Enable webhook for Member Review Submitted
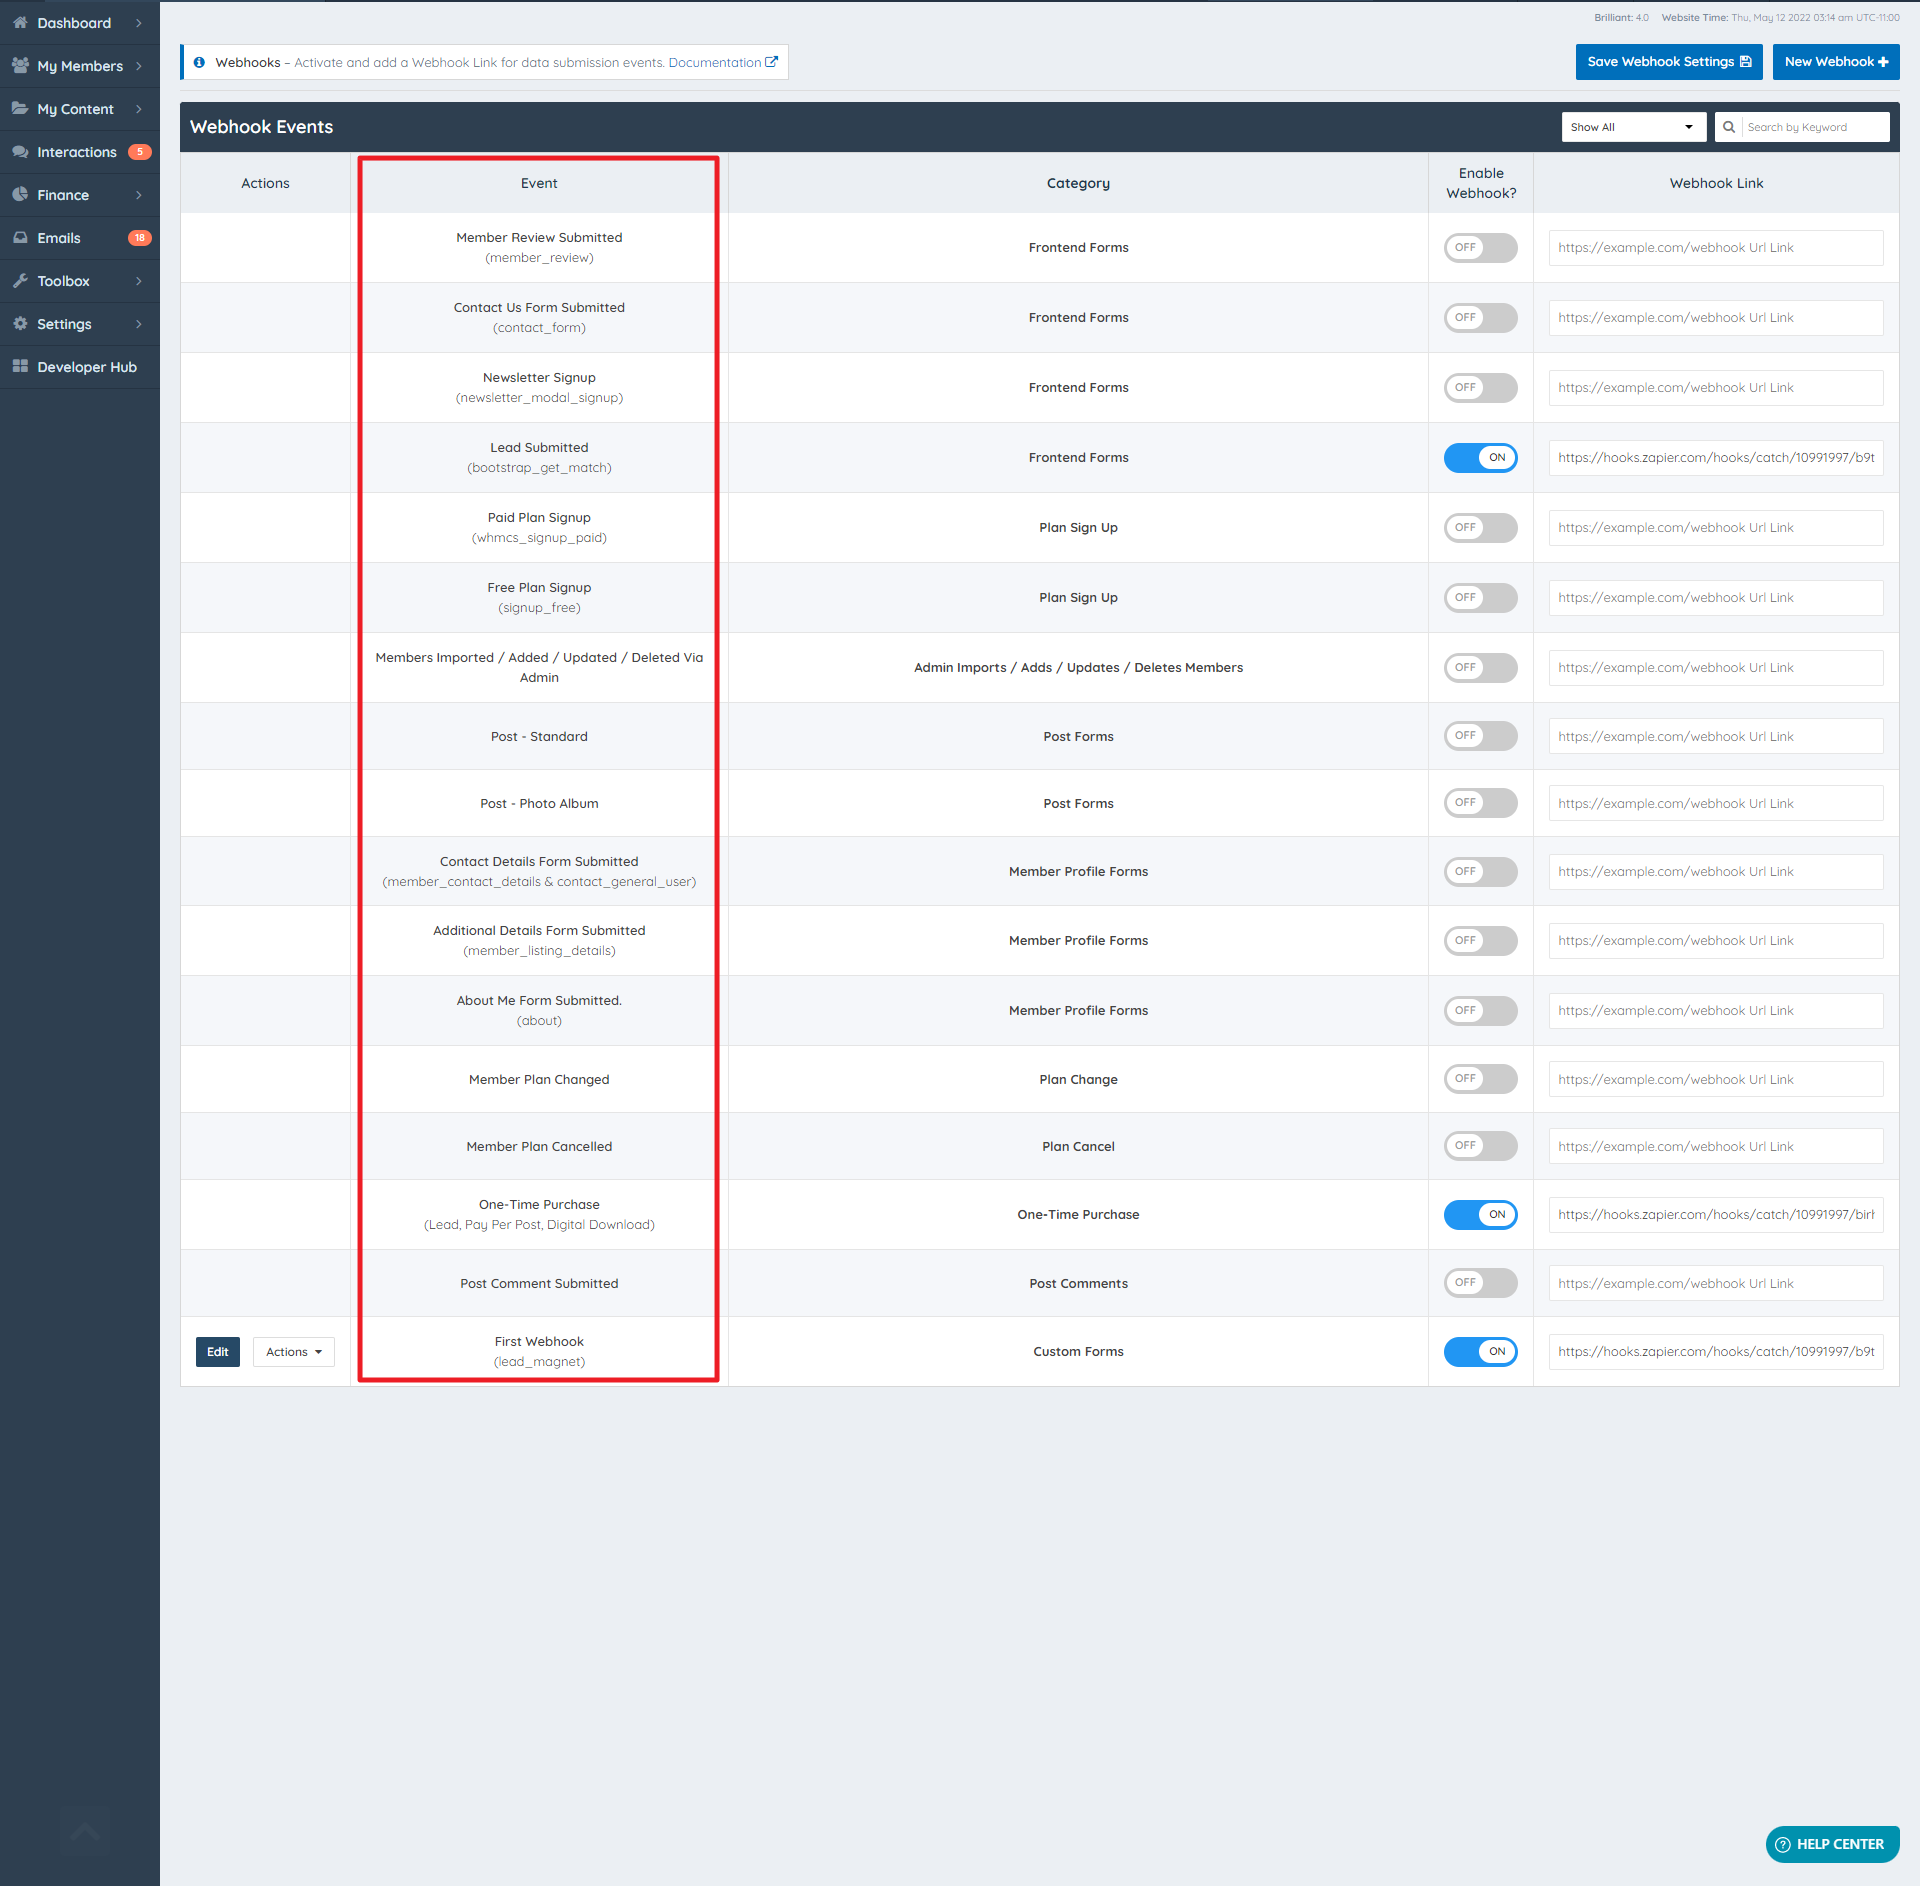This screenshot has height=1888, width=1920. click(x=1480, y=248)
